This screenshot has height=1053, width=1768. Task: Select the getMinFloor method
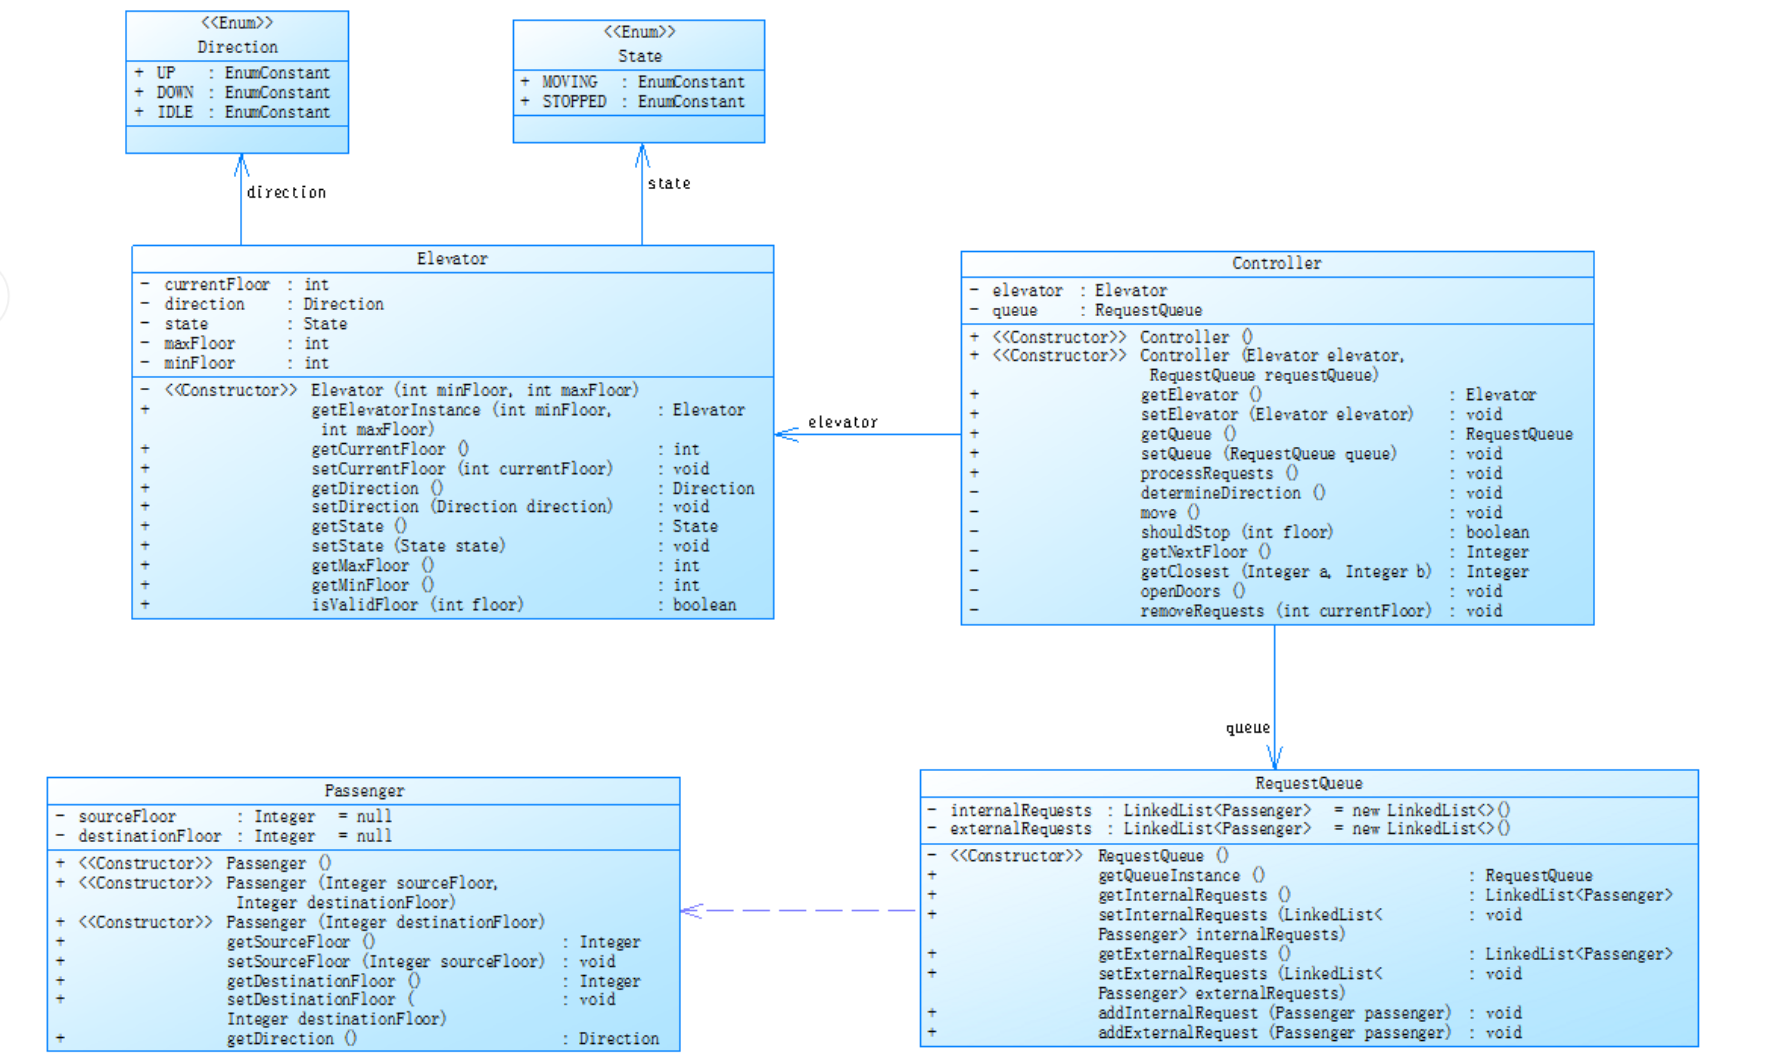[421, 585]
